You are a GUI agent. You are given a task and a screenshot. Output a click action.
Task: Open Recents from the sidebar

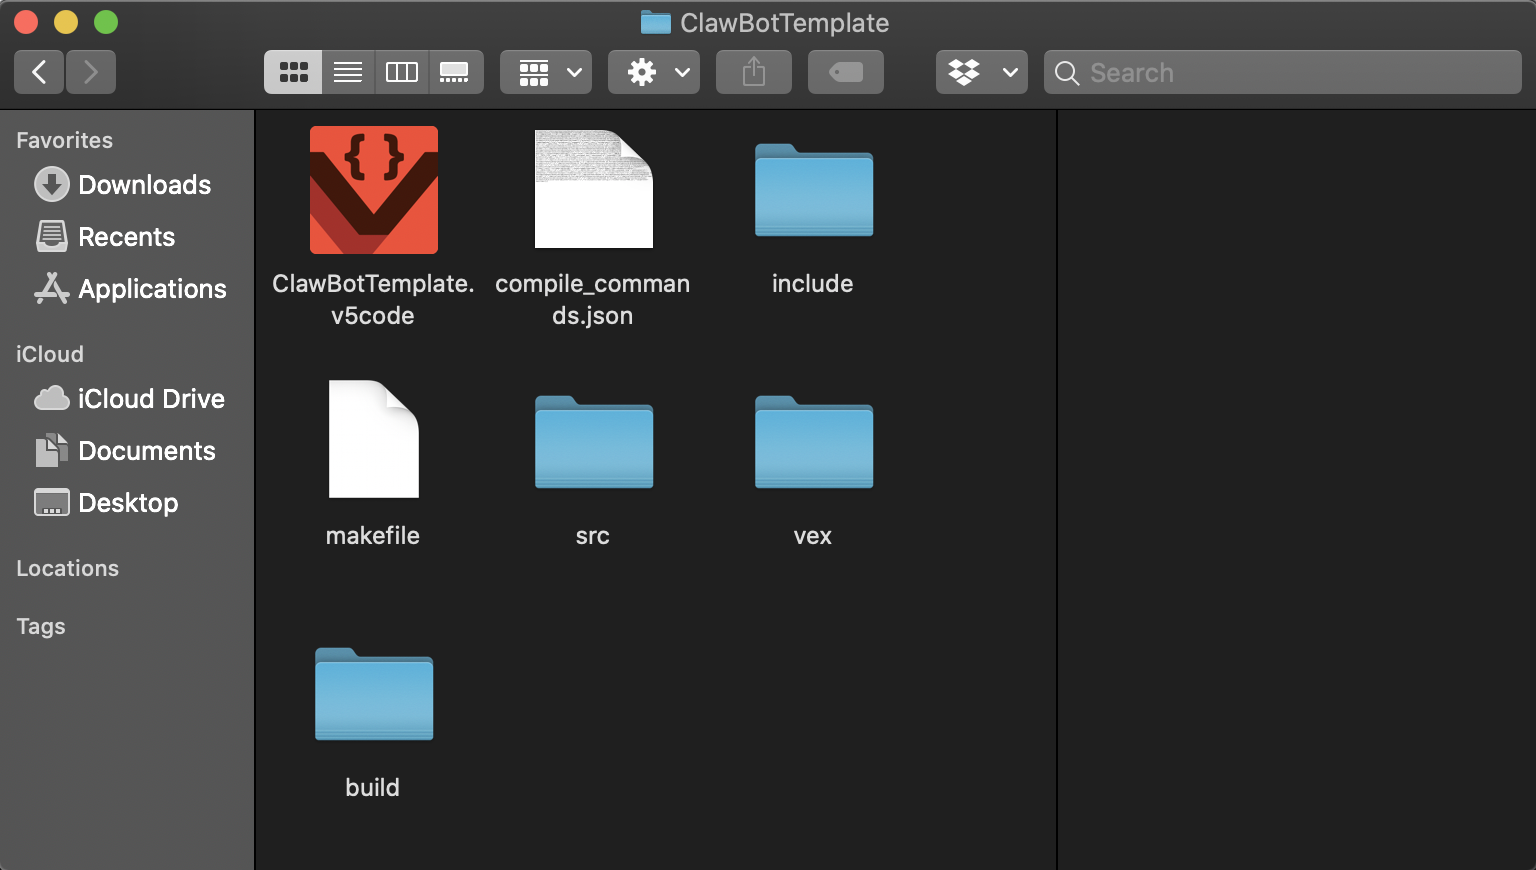[126, 237]
